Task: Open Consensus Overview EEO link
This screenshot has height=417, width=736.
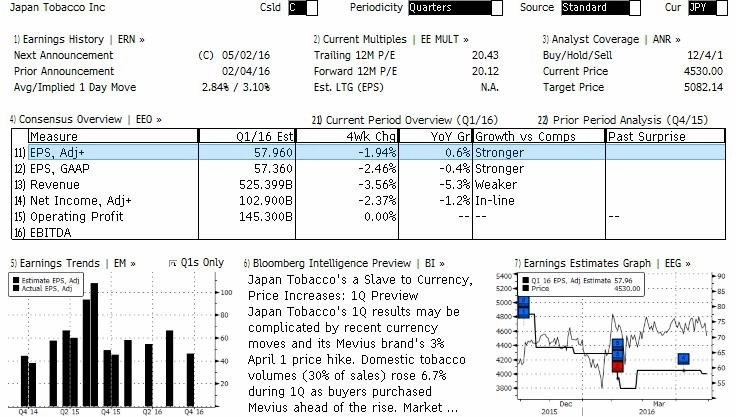Action: [86, 119]
